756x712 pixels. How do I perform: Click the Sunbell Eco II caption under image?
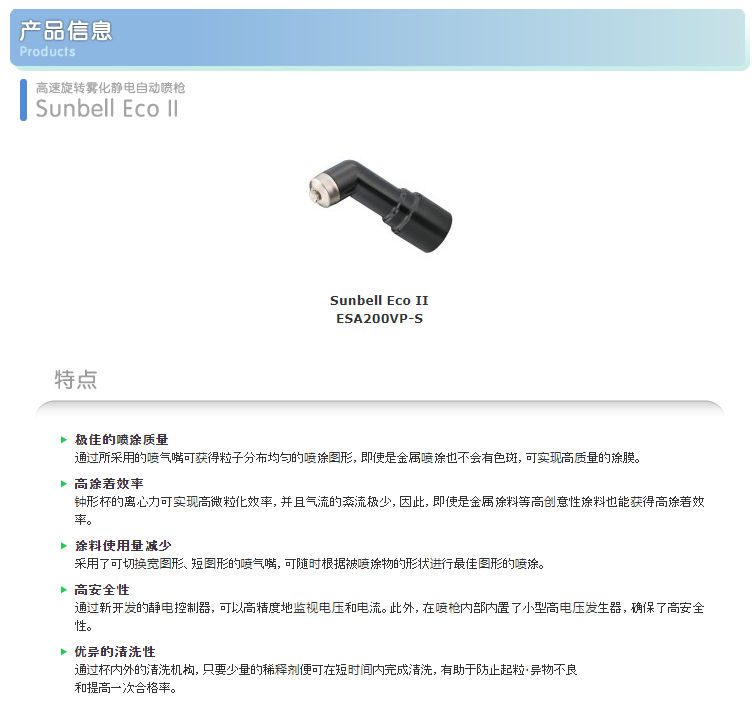(x=379, y=300)
